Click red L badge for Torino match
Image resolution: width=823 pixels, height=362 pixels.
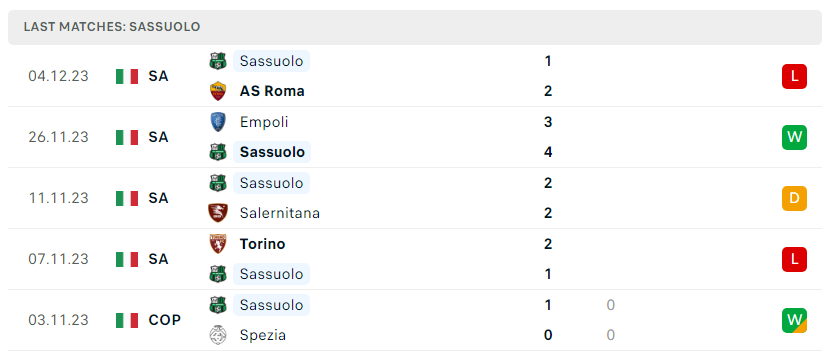(794, 259)
